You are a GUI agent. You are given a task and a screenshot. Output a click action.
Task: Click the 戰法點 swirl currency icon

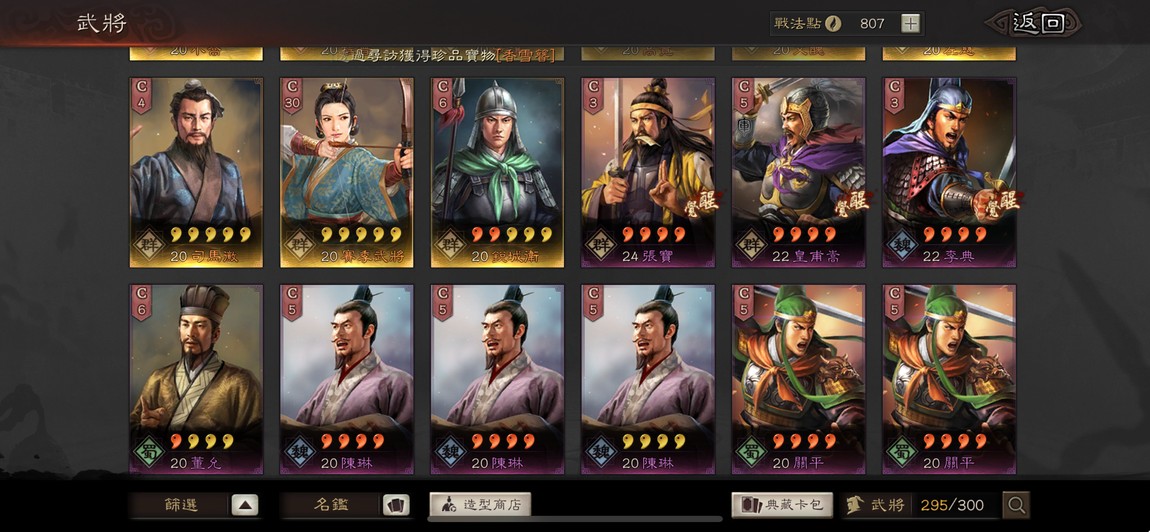coord(832,23)
